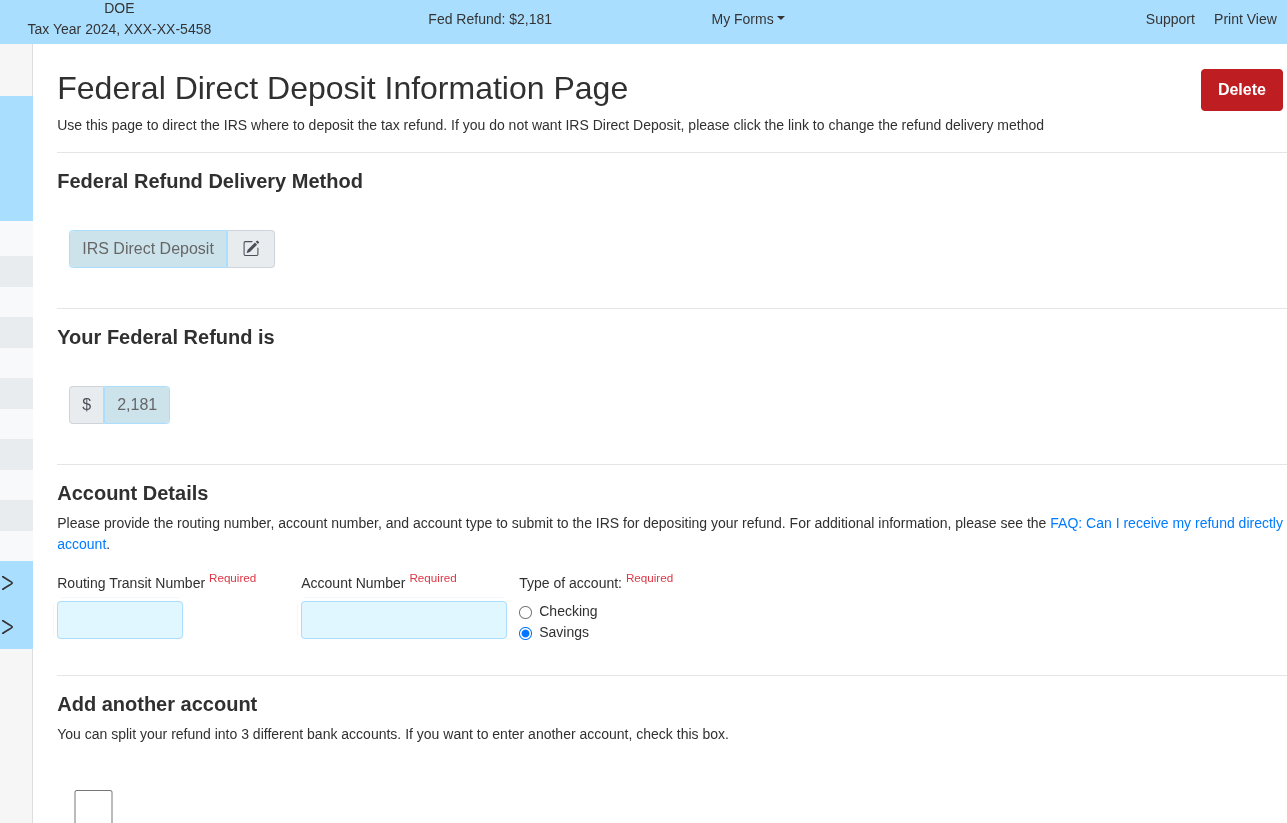Click the Add another account heading
The image size is (1287, 823).
pos(157,704)
